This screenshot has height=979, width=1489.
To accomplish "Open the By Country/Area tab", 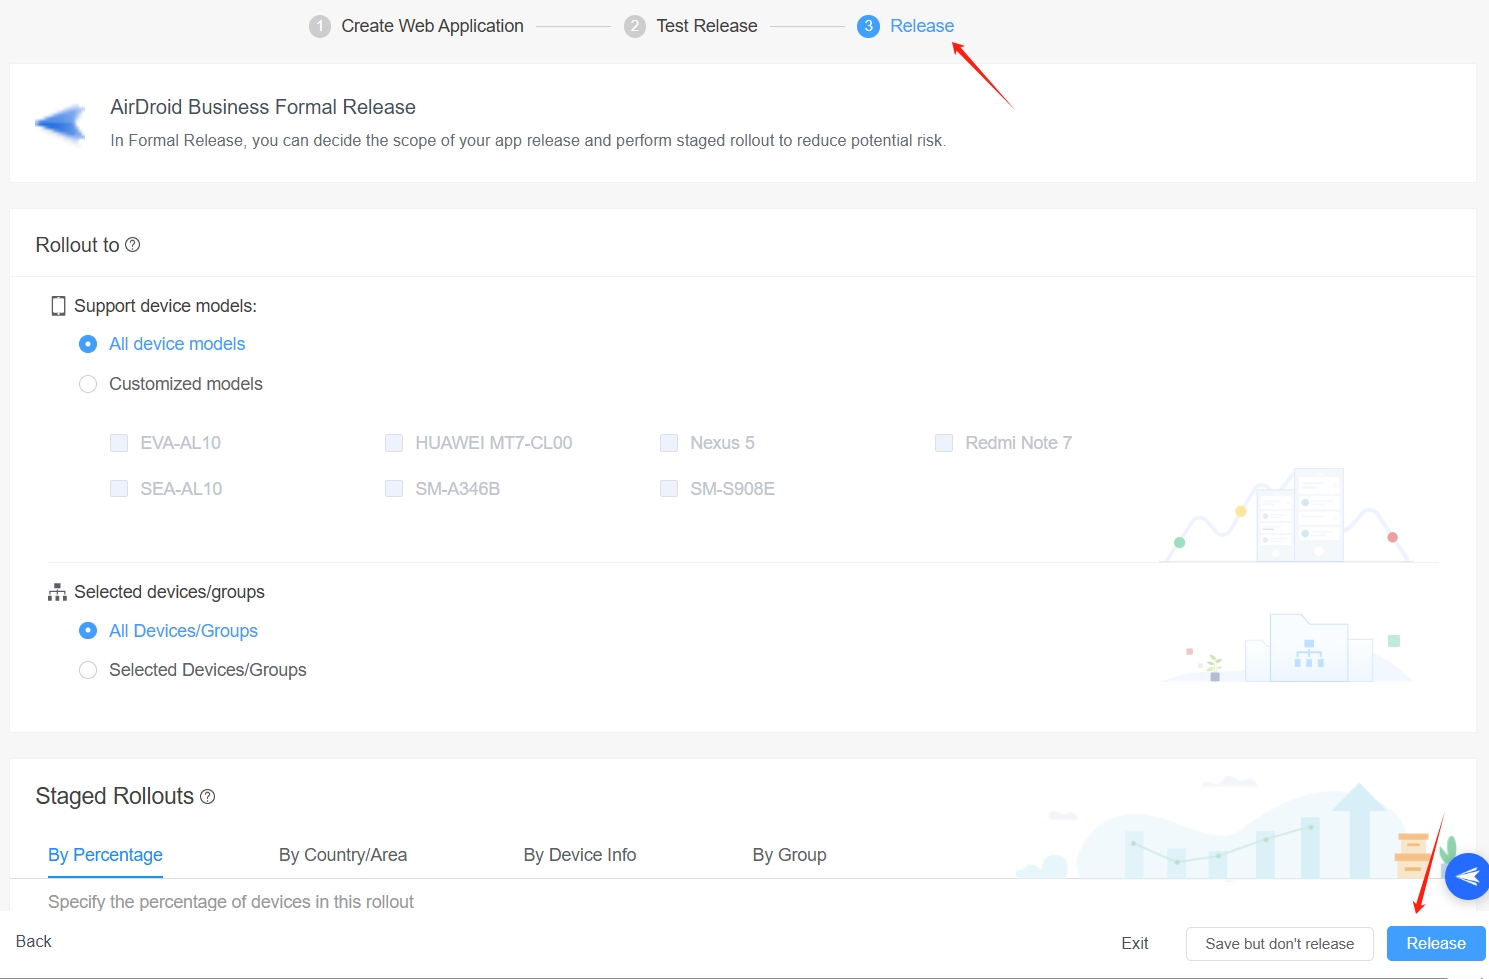I will [343, 855].
